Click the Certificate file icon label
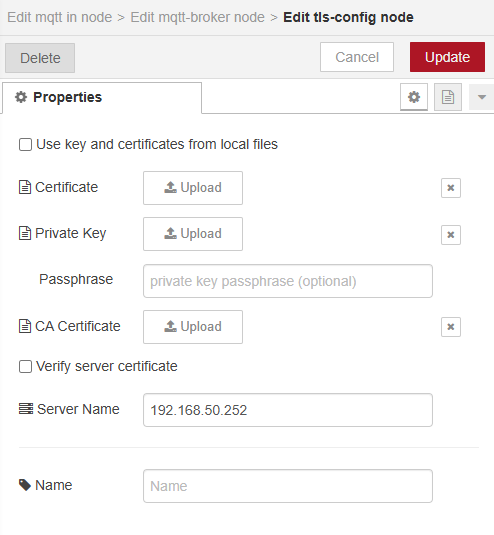 (x=25, y=187)
